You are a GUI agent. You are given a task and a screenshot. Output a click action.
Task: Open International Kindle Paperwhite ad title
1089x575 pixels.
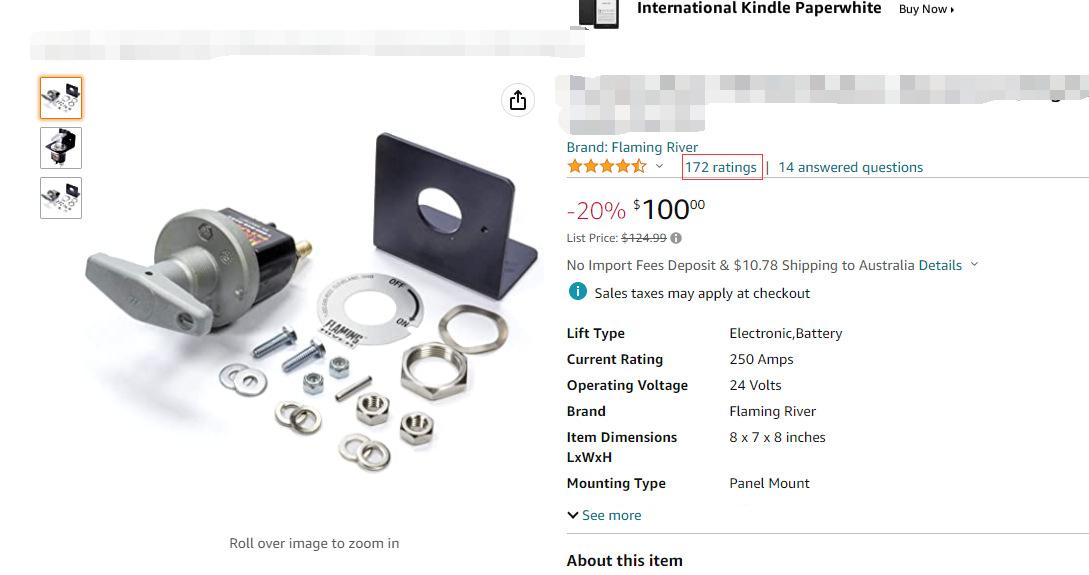(x=759, y=9)
